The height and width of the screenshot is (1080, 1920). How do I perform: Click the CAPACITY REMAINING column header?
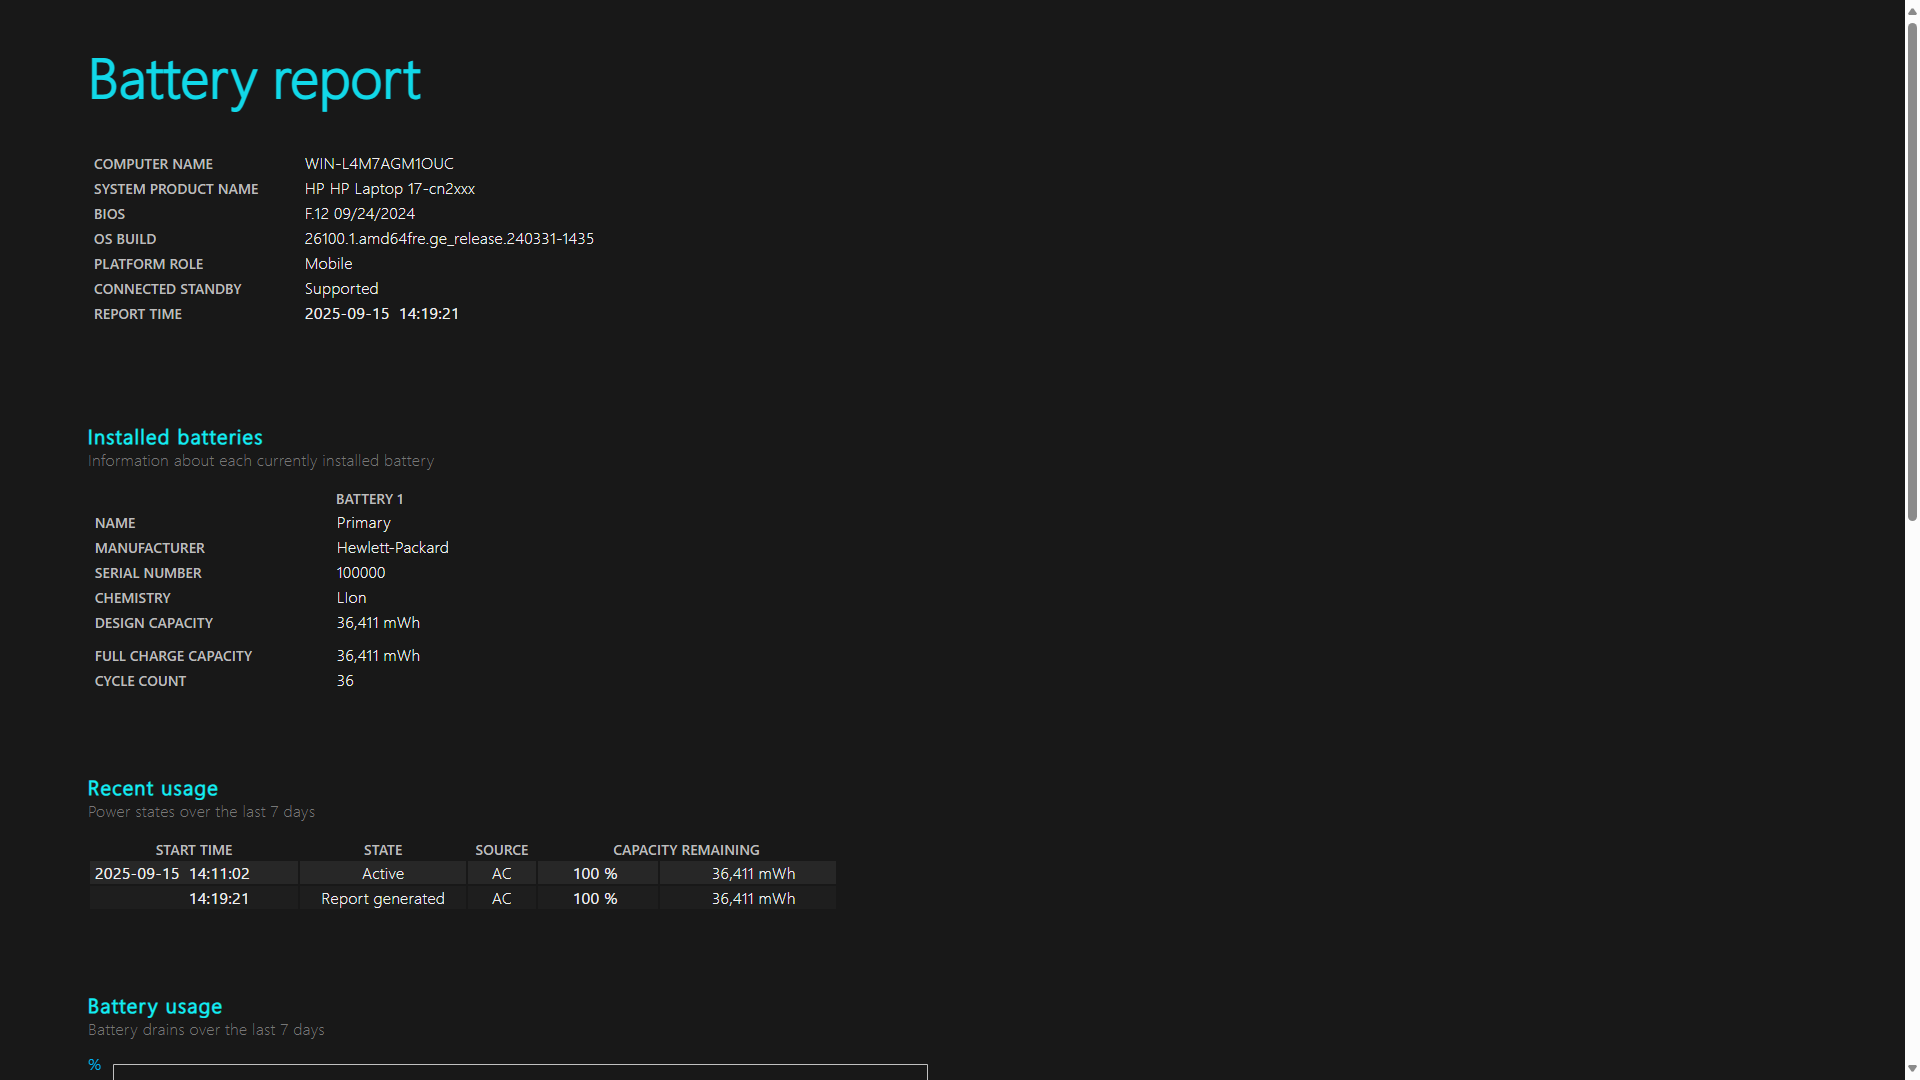(686, 850)
